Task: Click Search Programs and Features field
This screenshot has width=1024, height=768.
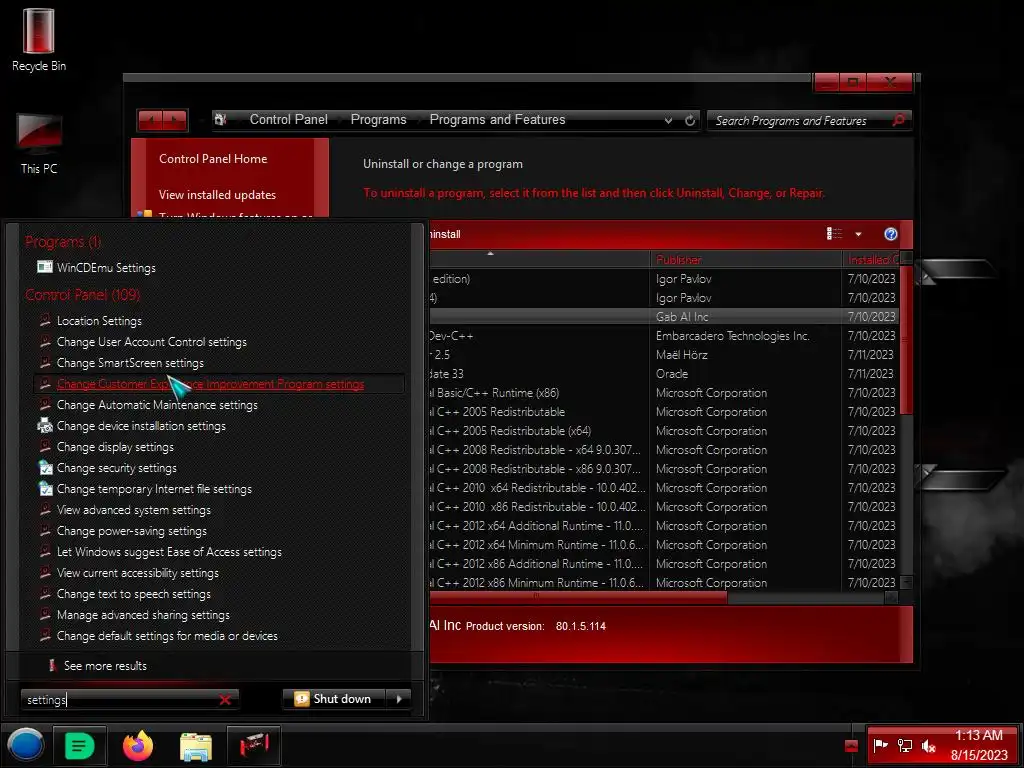Action: (800, 120)
